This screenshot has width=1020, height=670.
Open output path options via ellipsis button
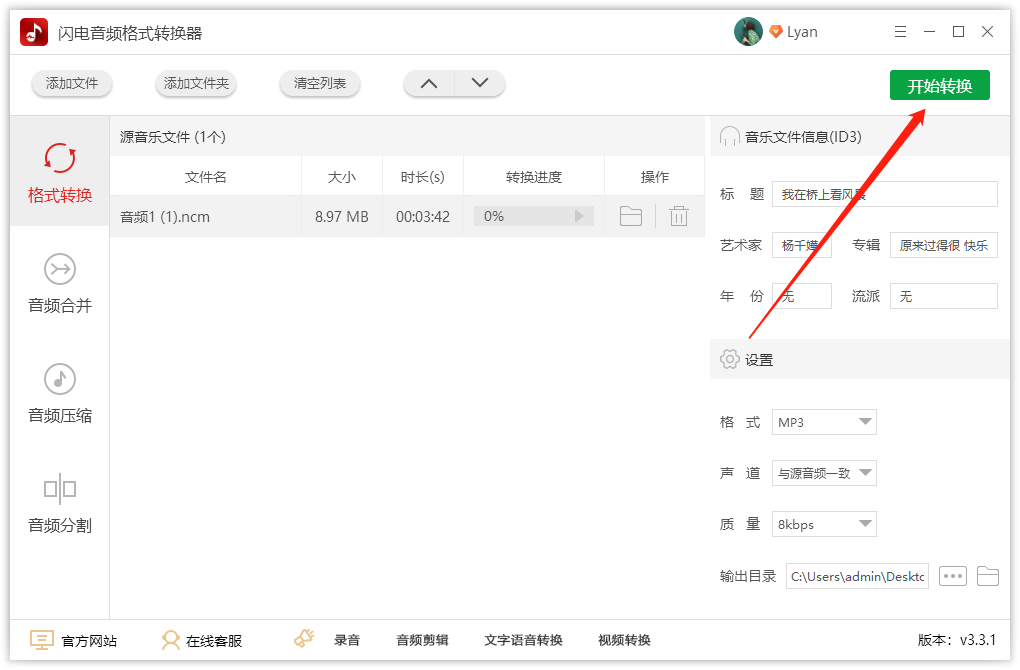tap(952, 575)
